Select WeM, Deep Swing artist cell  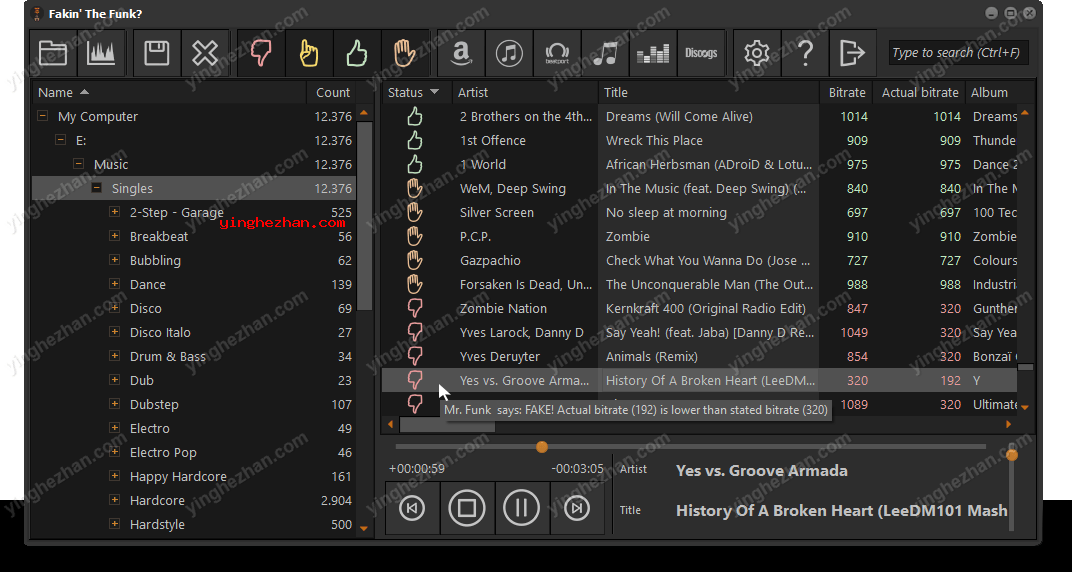tap(513, 189)
